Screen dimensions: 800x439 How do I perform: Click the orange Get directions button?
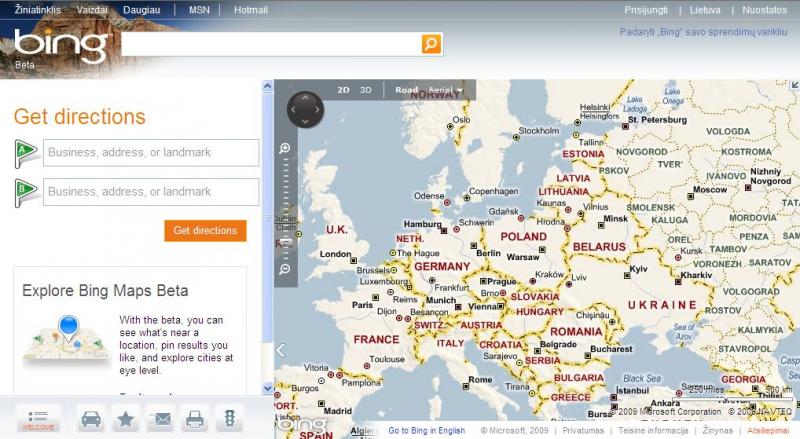205,231
